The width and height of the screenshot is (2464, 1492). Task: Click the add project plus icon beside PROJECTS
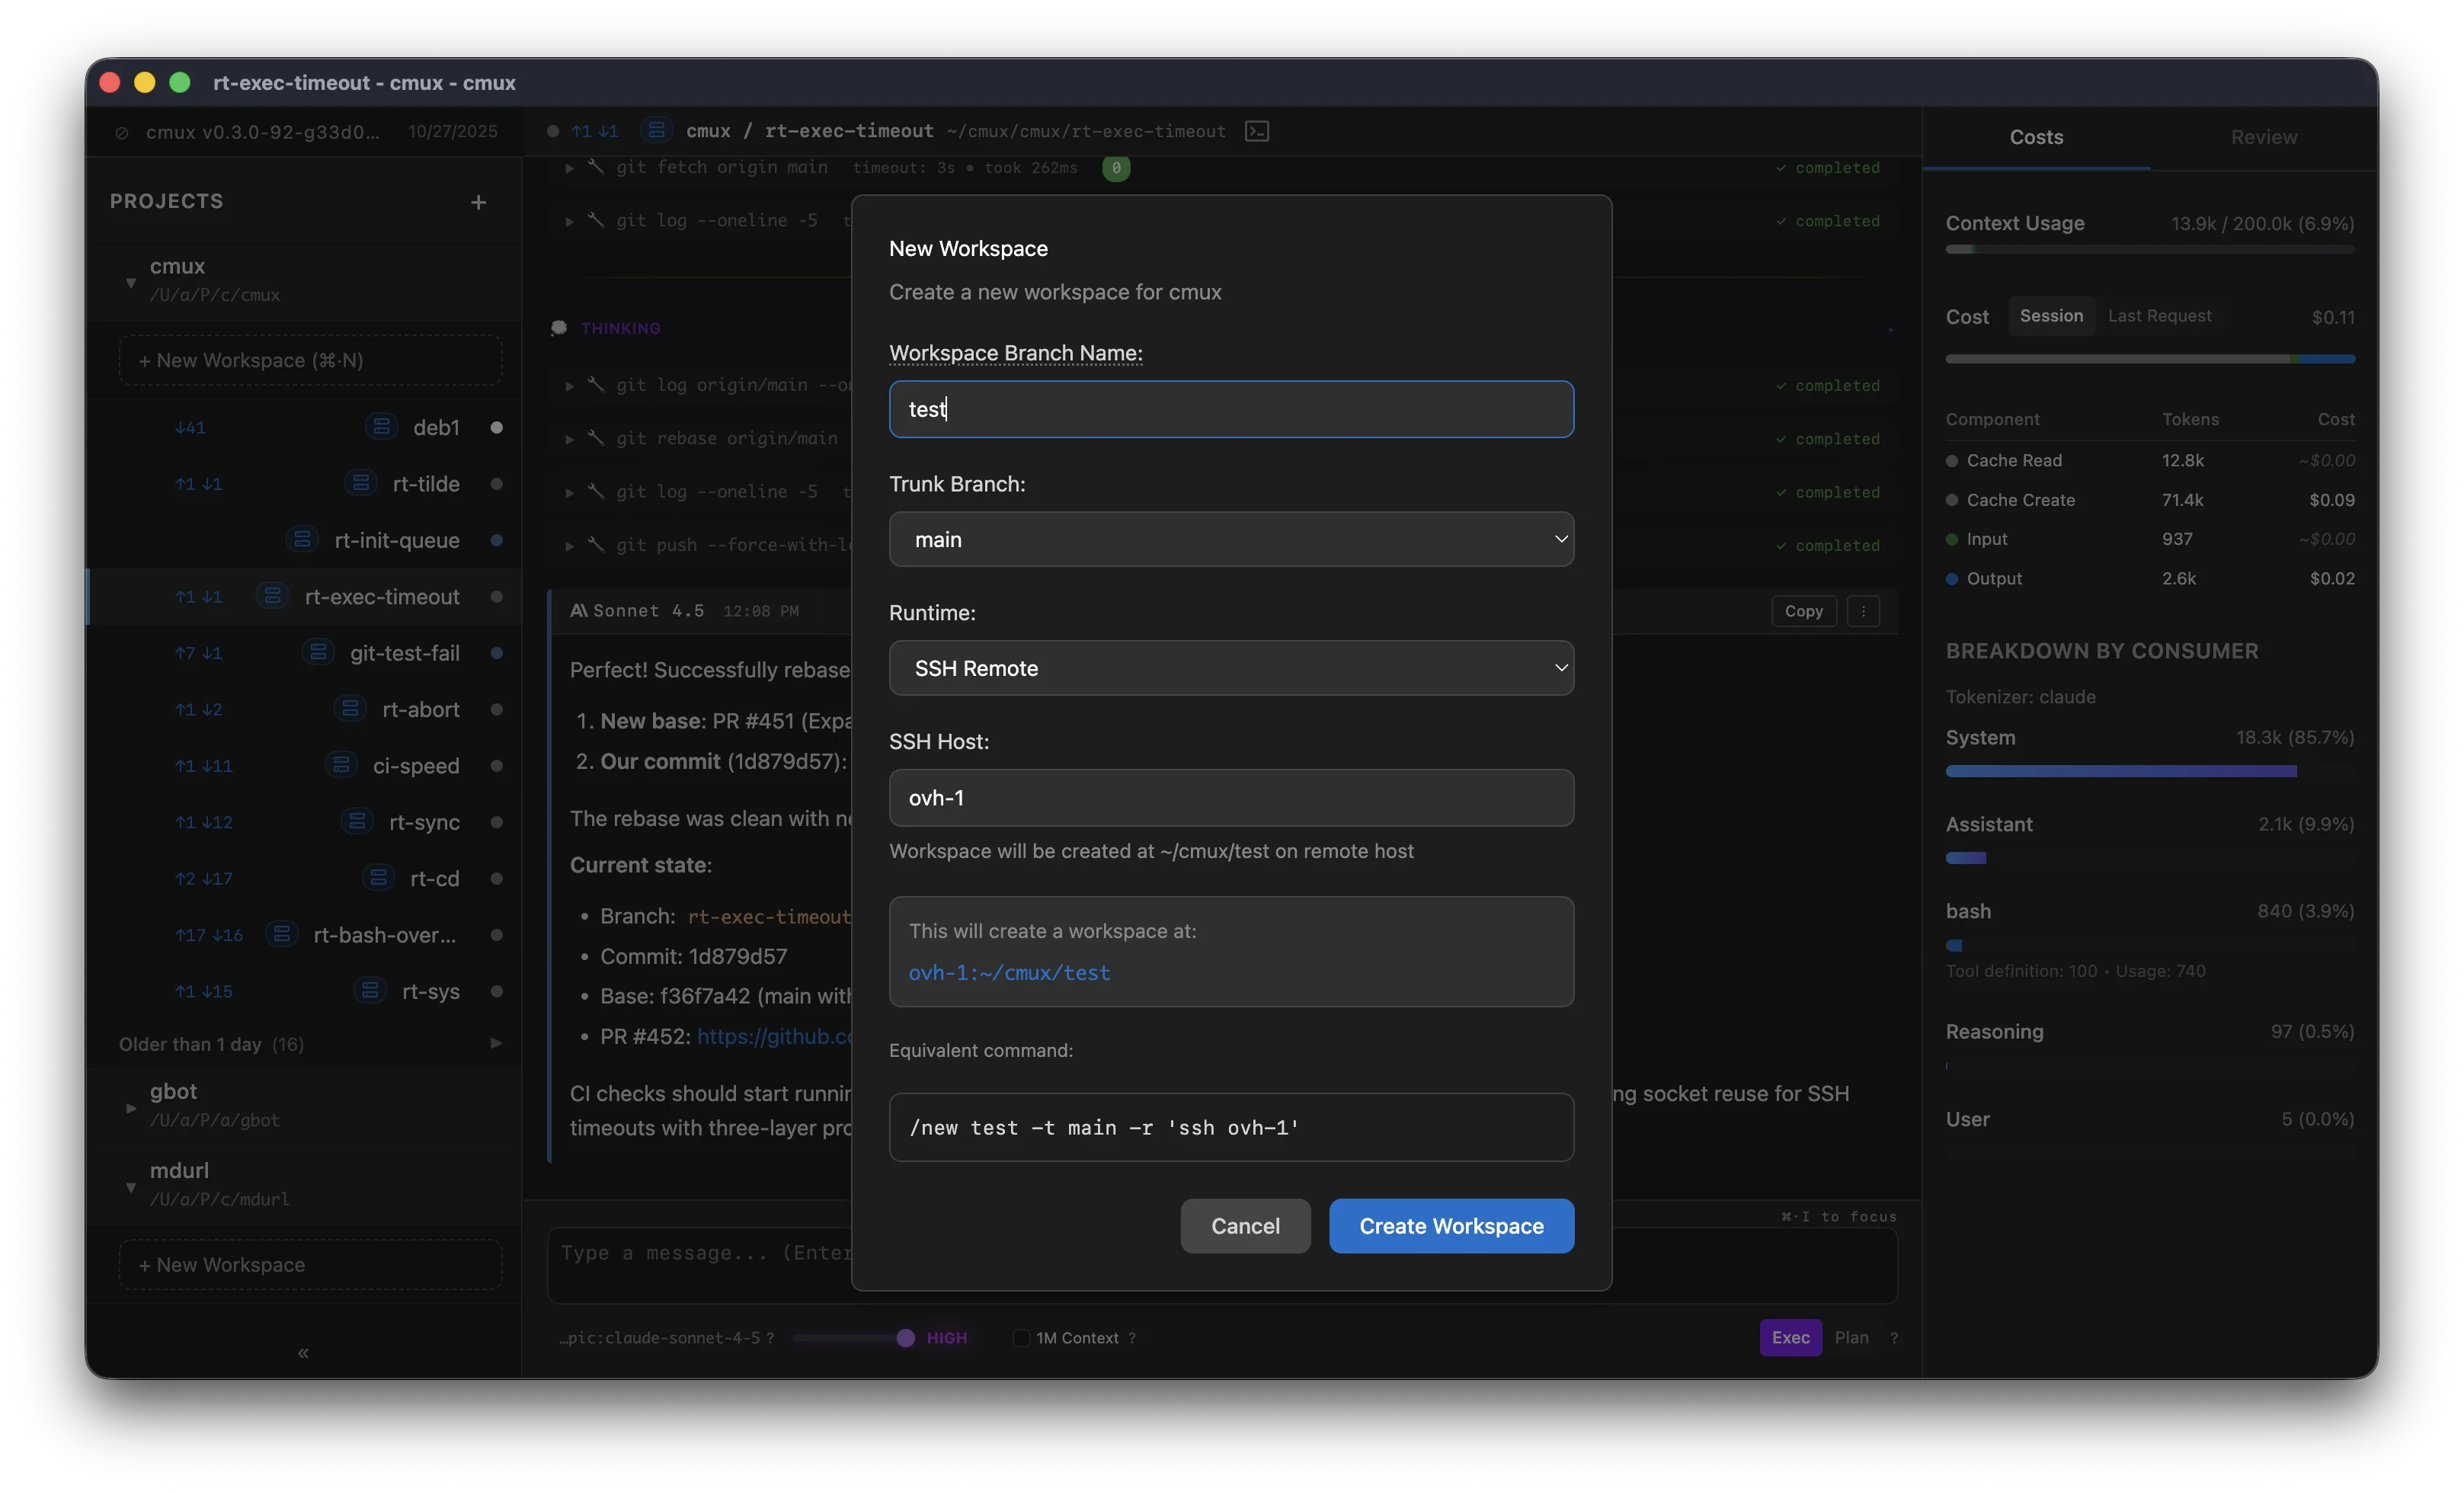[x=479, y=201]
